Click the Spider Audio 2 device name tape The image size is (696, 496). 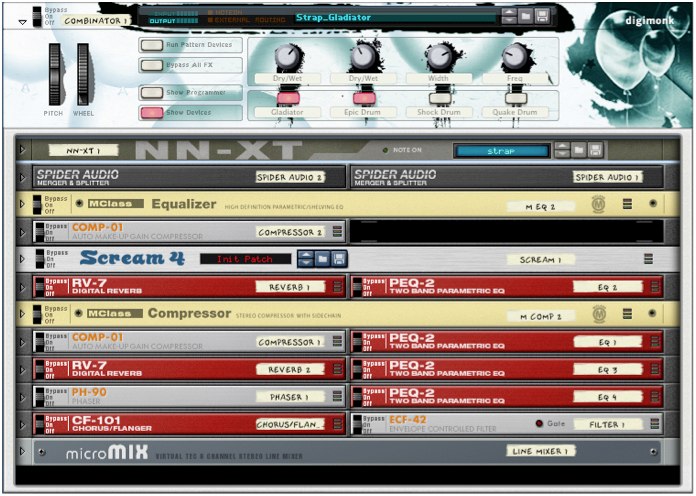point(290,177)
